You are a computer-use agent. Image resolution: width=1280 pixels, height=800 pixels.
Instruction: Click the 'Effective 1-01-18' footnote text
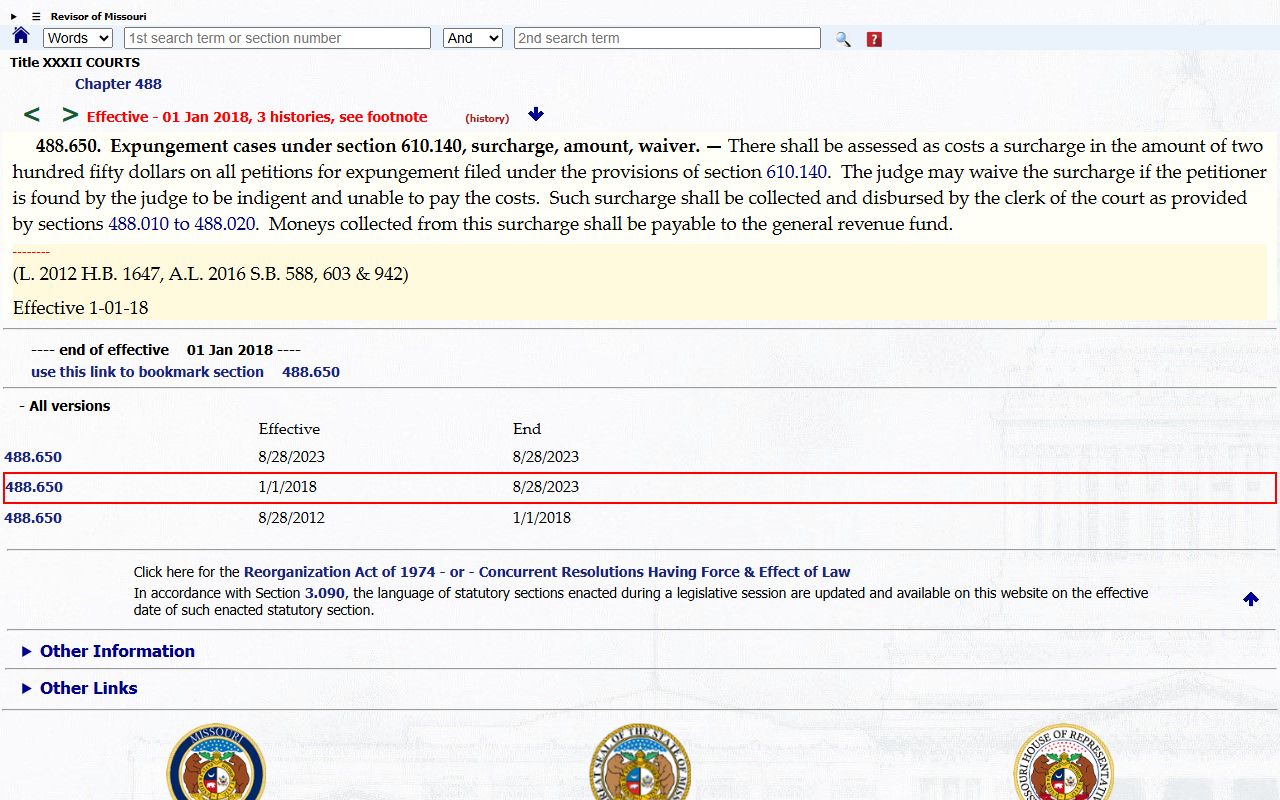81,308
